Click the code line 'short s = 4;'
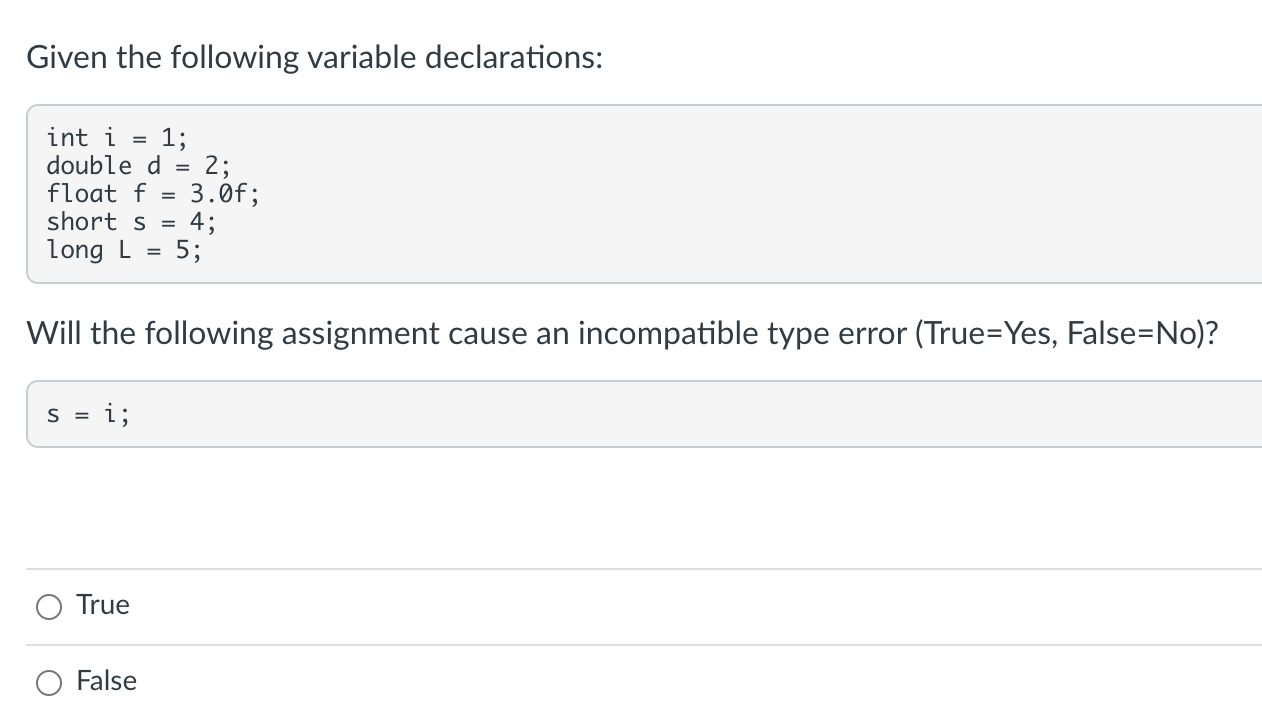This screenshot has height=726, width=1262. (x=130, y=222)
